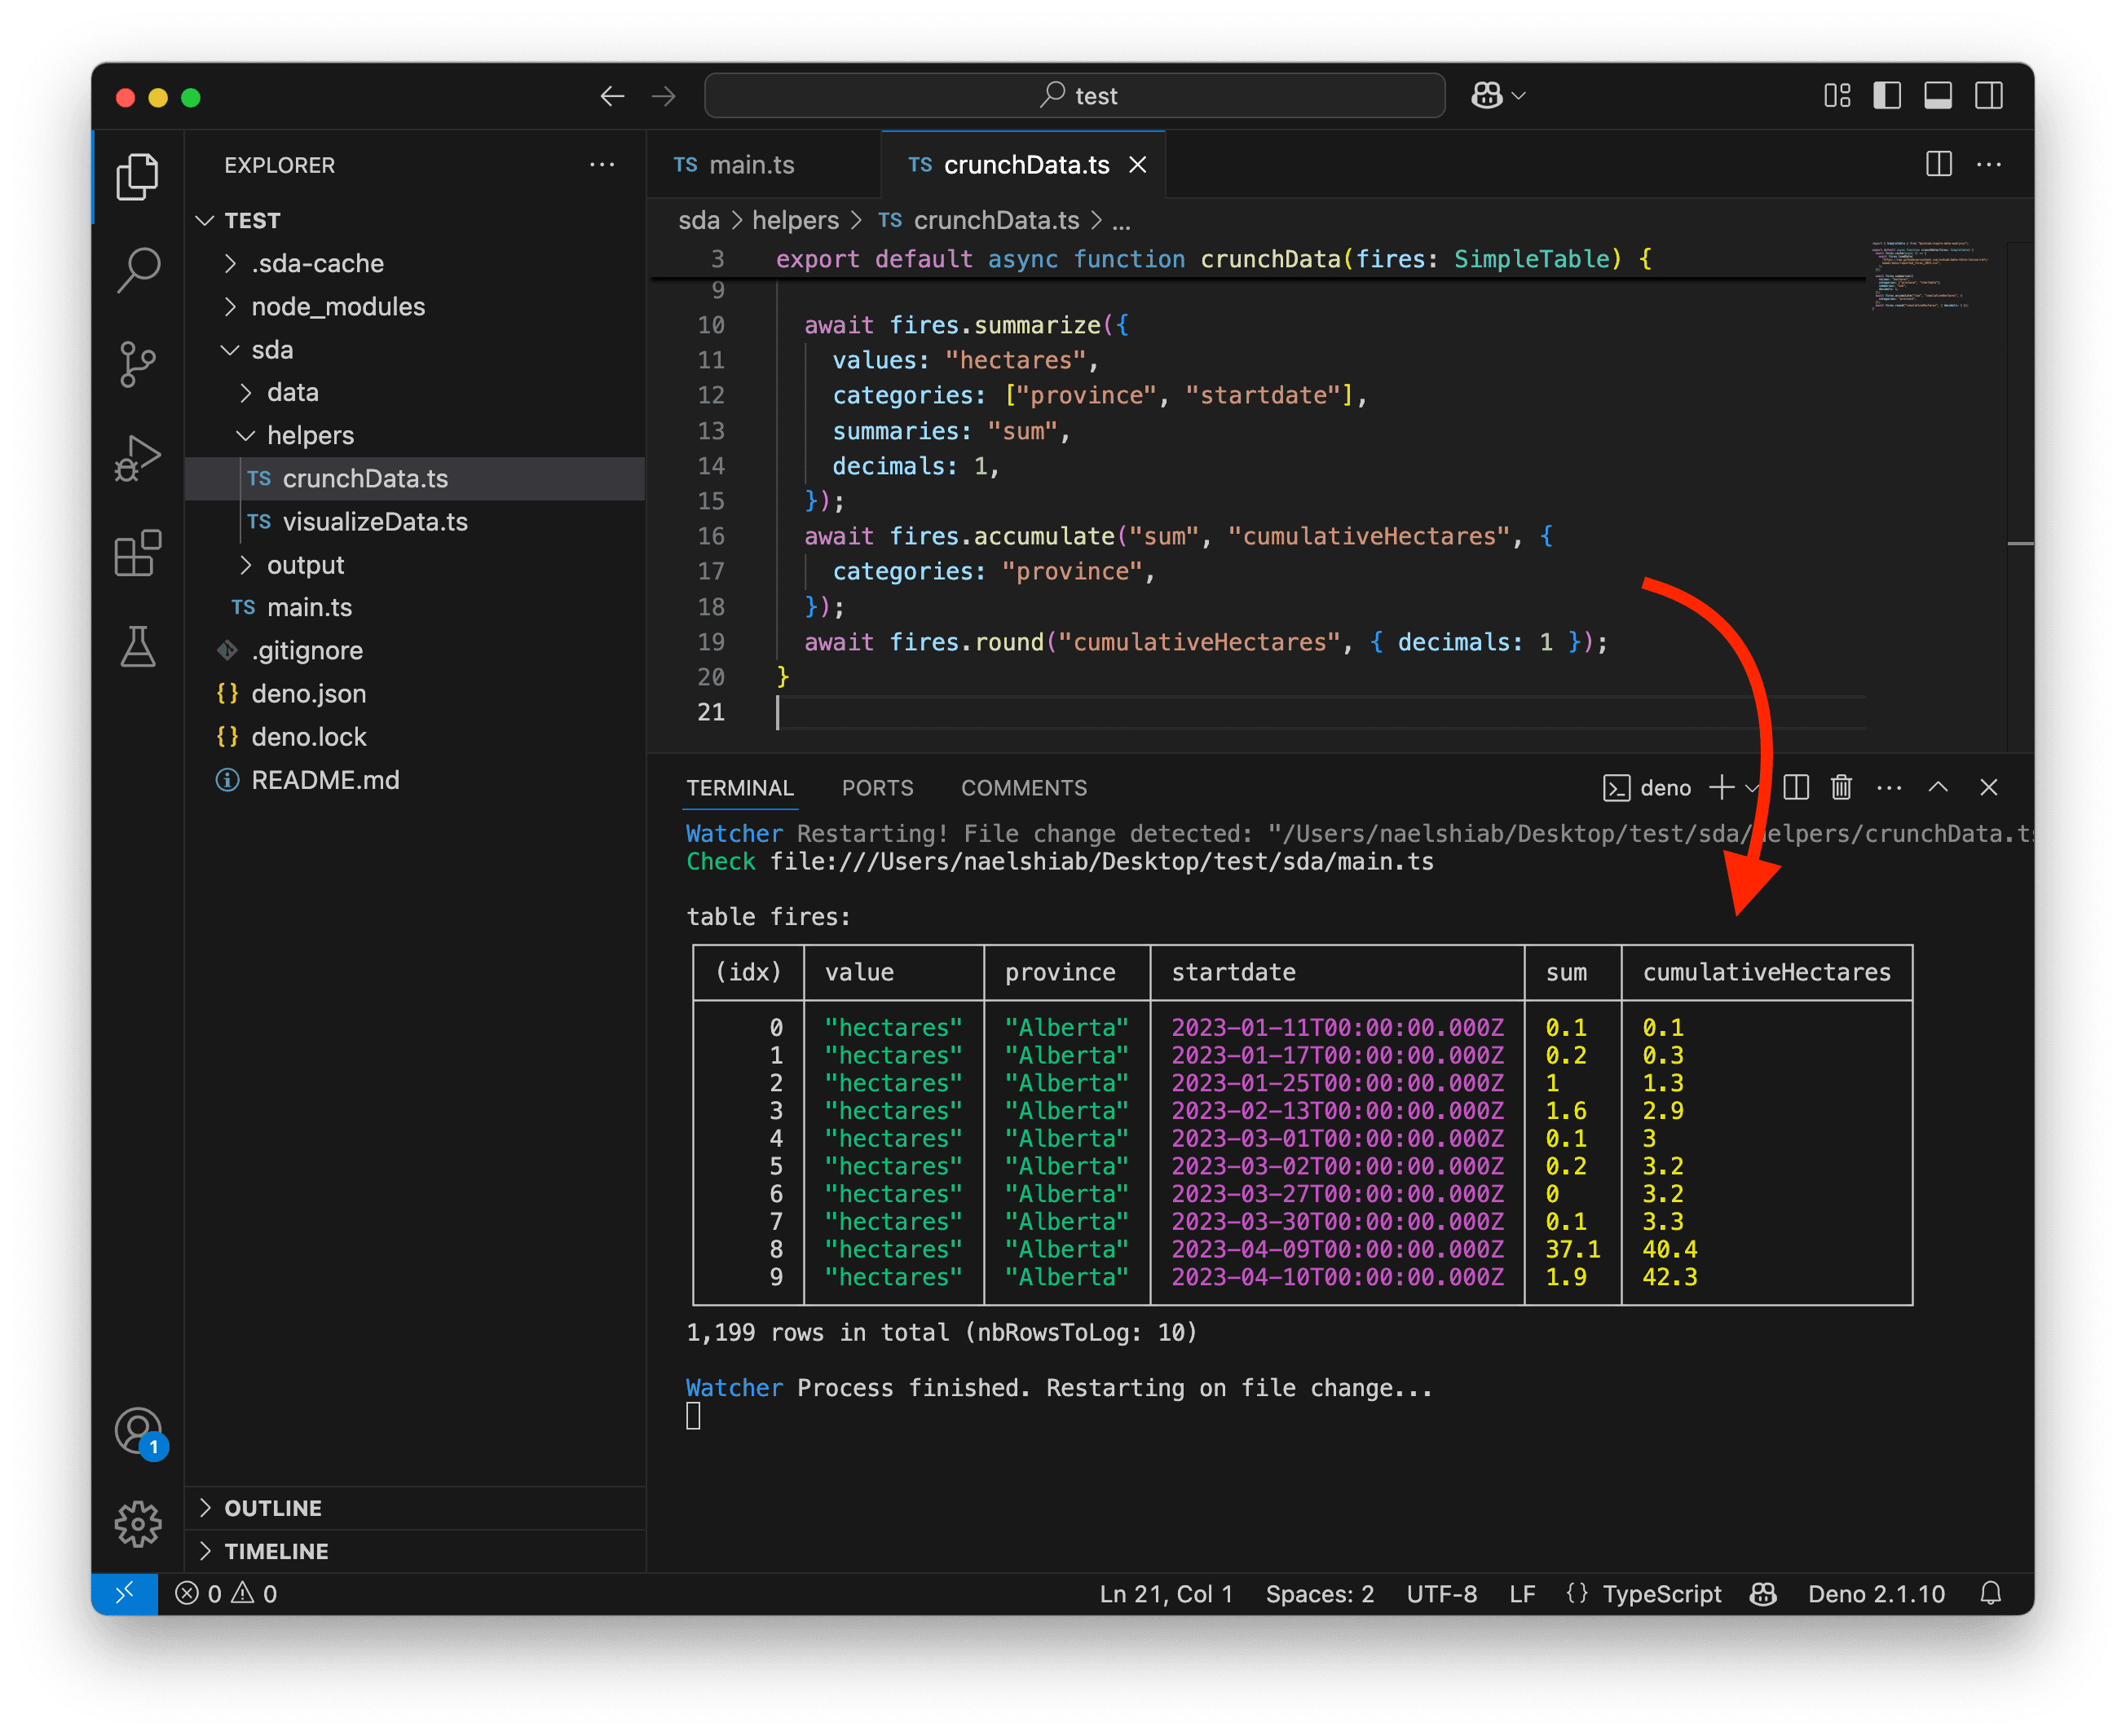Toggle the secondary side bar
This screenshot has height=1736, width=2126.
coord(1989,96)
